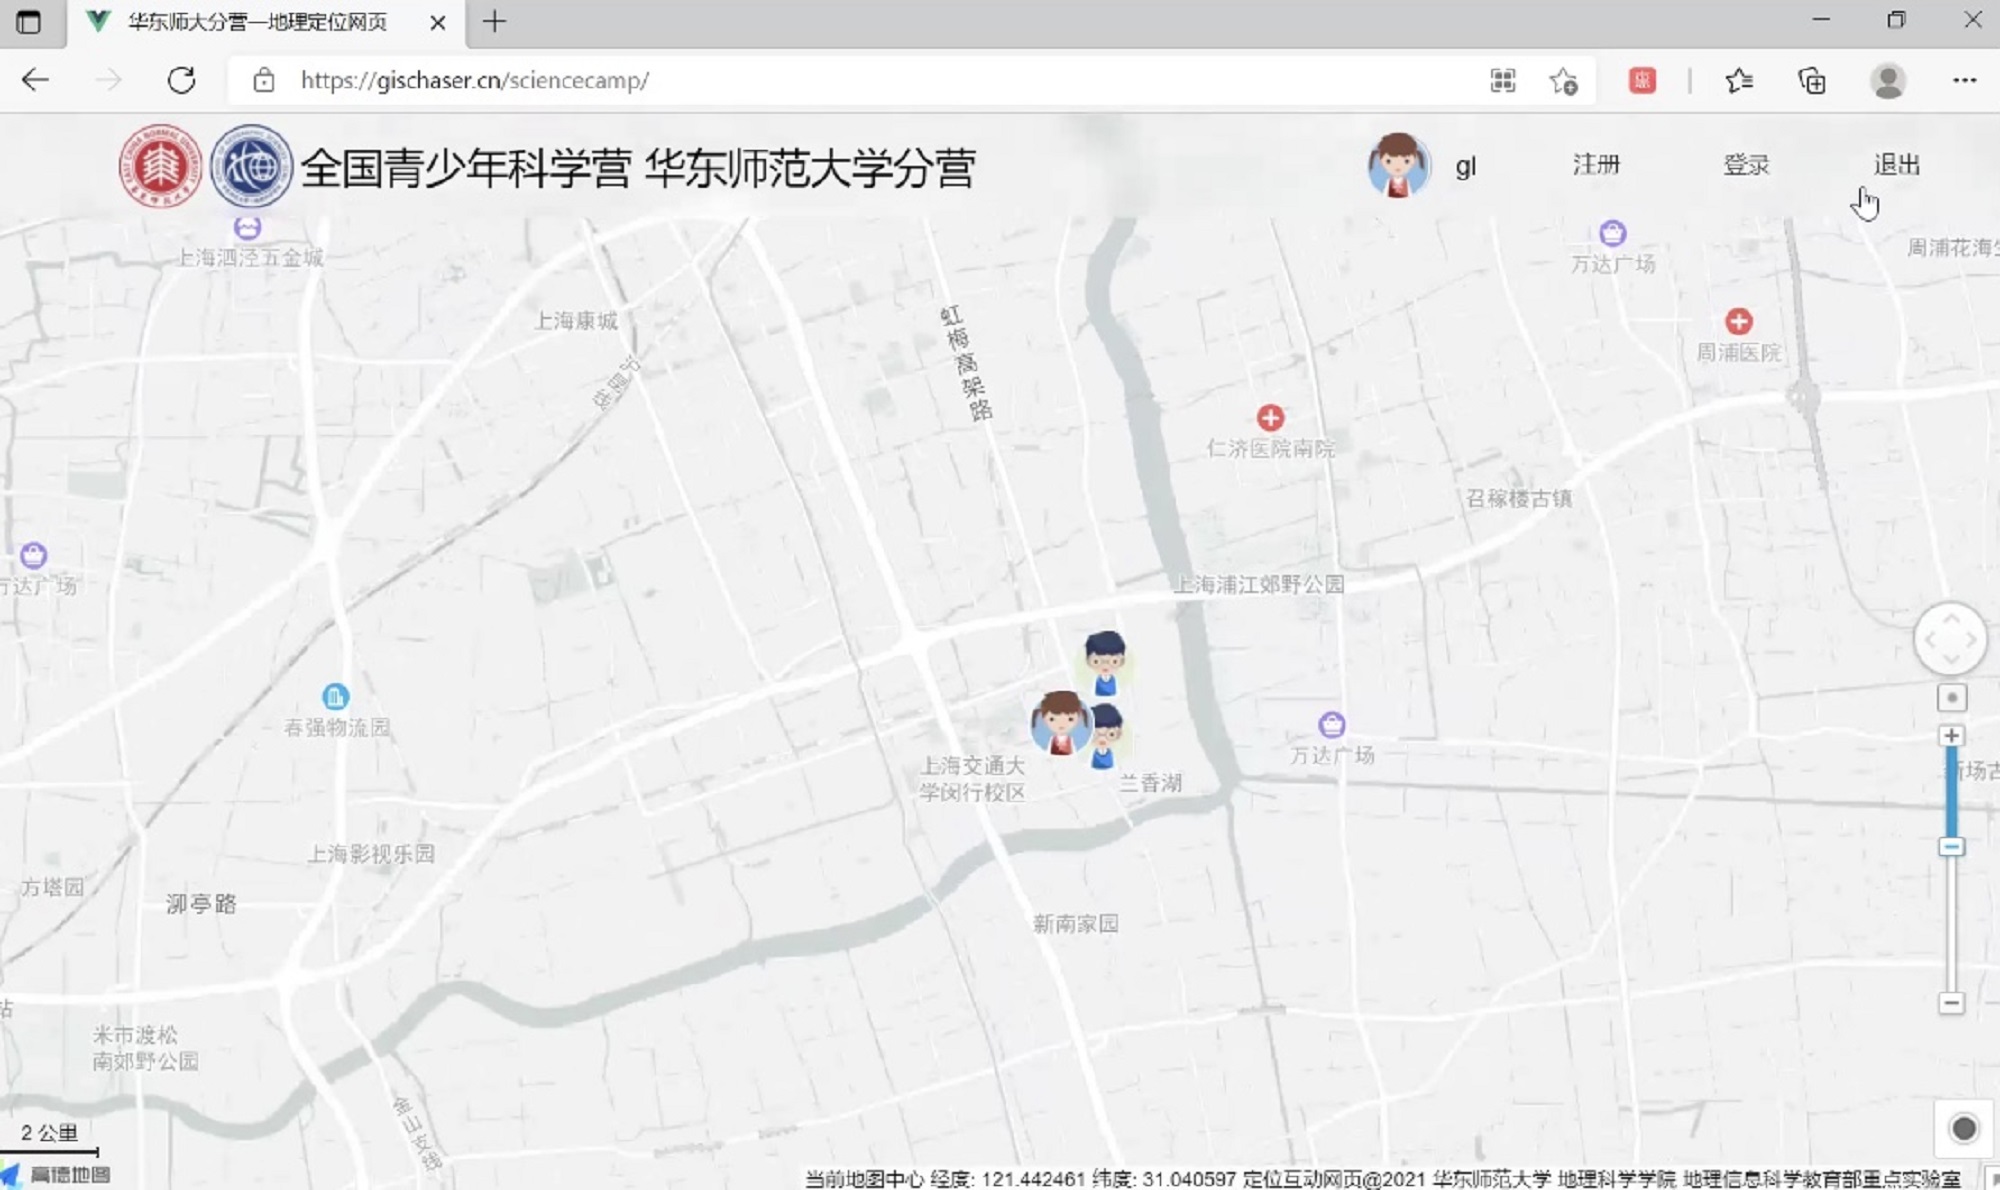The height and width of the screenshot is (1190, 2000).
Task: Click the locate square button below pan control
Action: tap(1951, 697)
